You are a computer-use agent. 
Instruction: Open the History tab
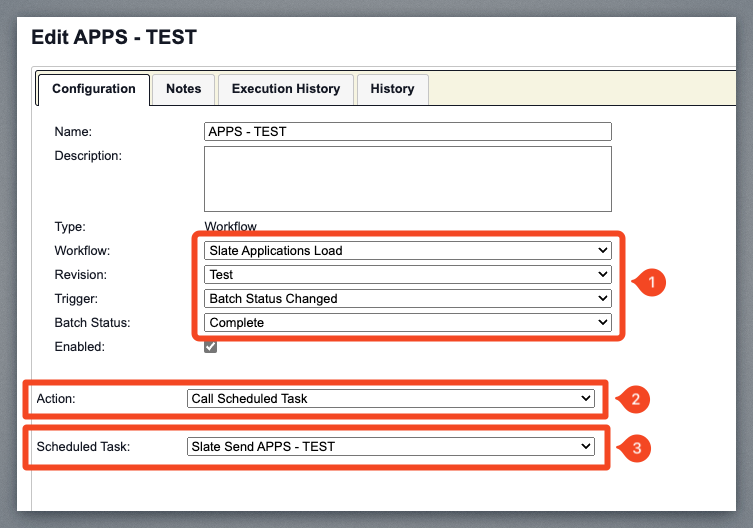(392, 89)
